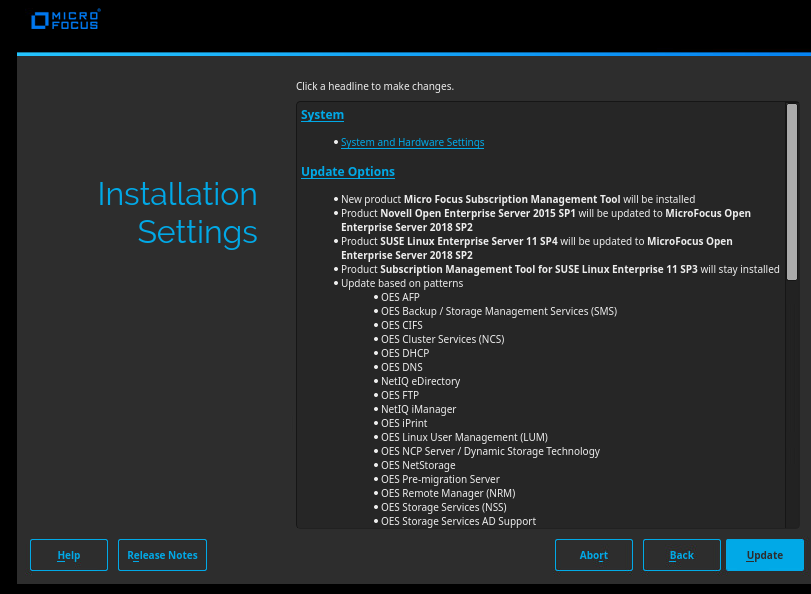This screenshot has height=594, width=811.
Task: Click the OES DHCP list item
Action: click(404, 353)
